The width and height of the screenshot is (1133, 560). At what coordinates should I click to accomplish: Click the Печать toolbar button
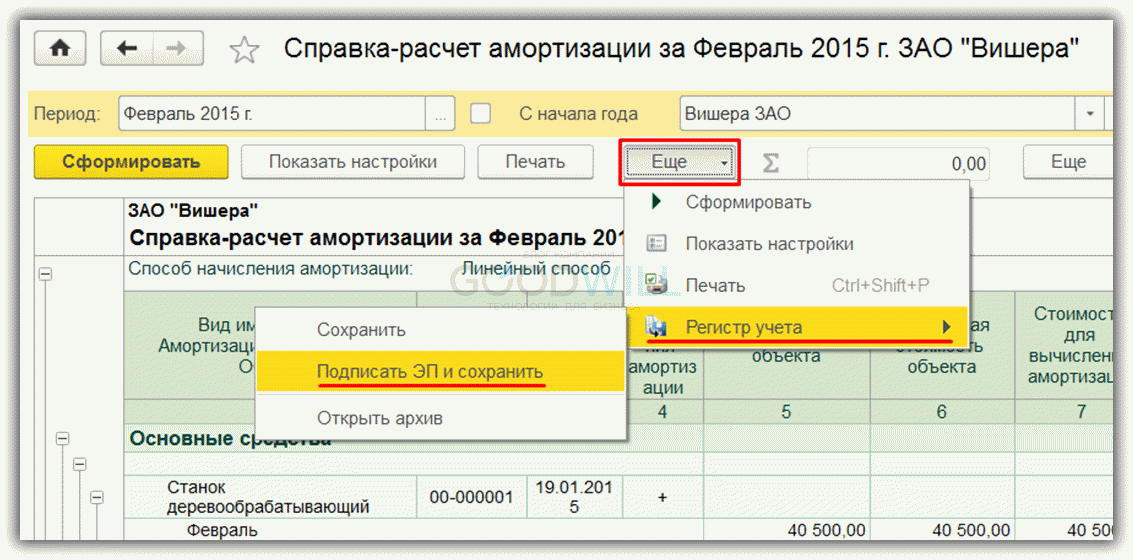[x=535, y=162]
